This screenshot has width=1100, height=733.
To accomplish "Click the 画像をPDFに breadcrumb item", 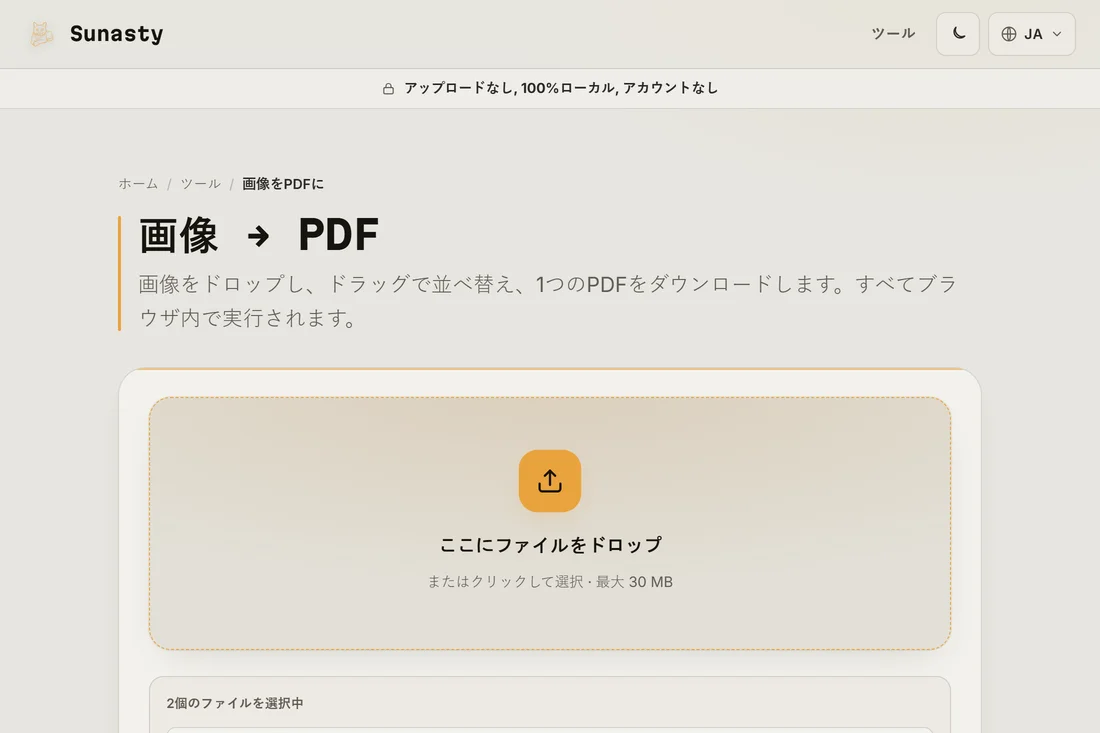I will pyautogui.click(x=283, y=184).
